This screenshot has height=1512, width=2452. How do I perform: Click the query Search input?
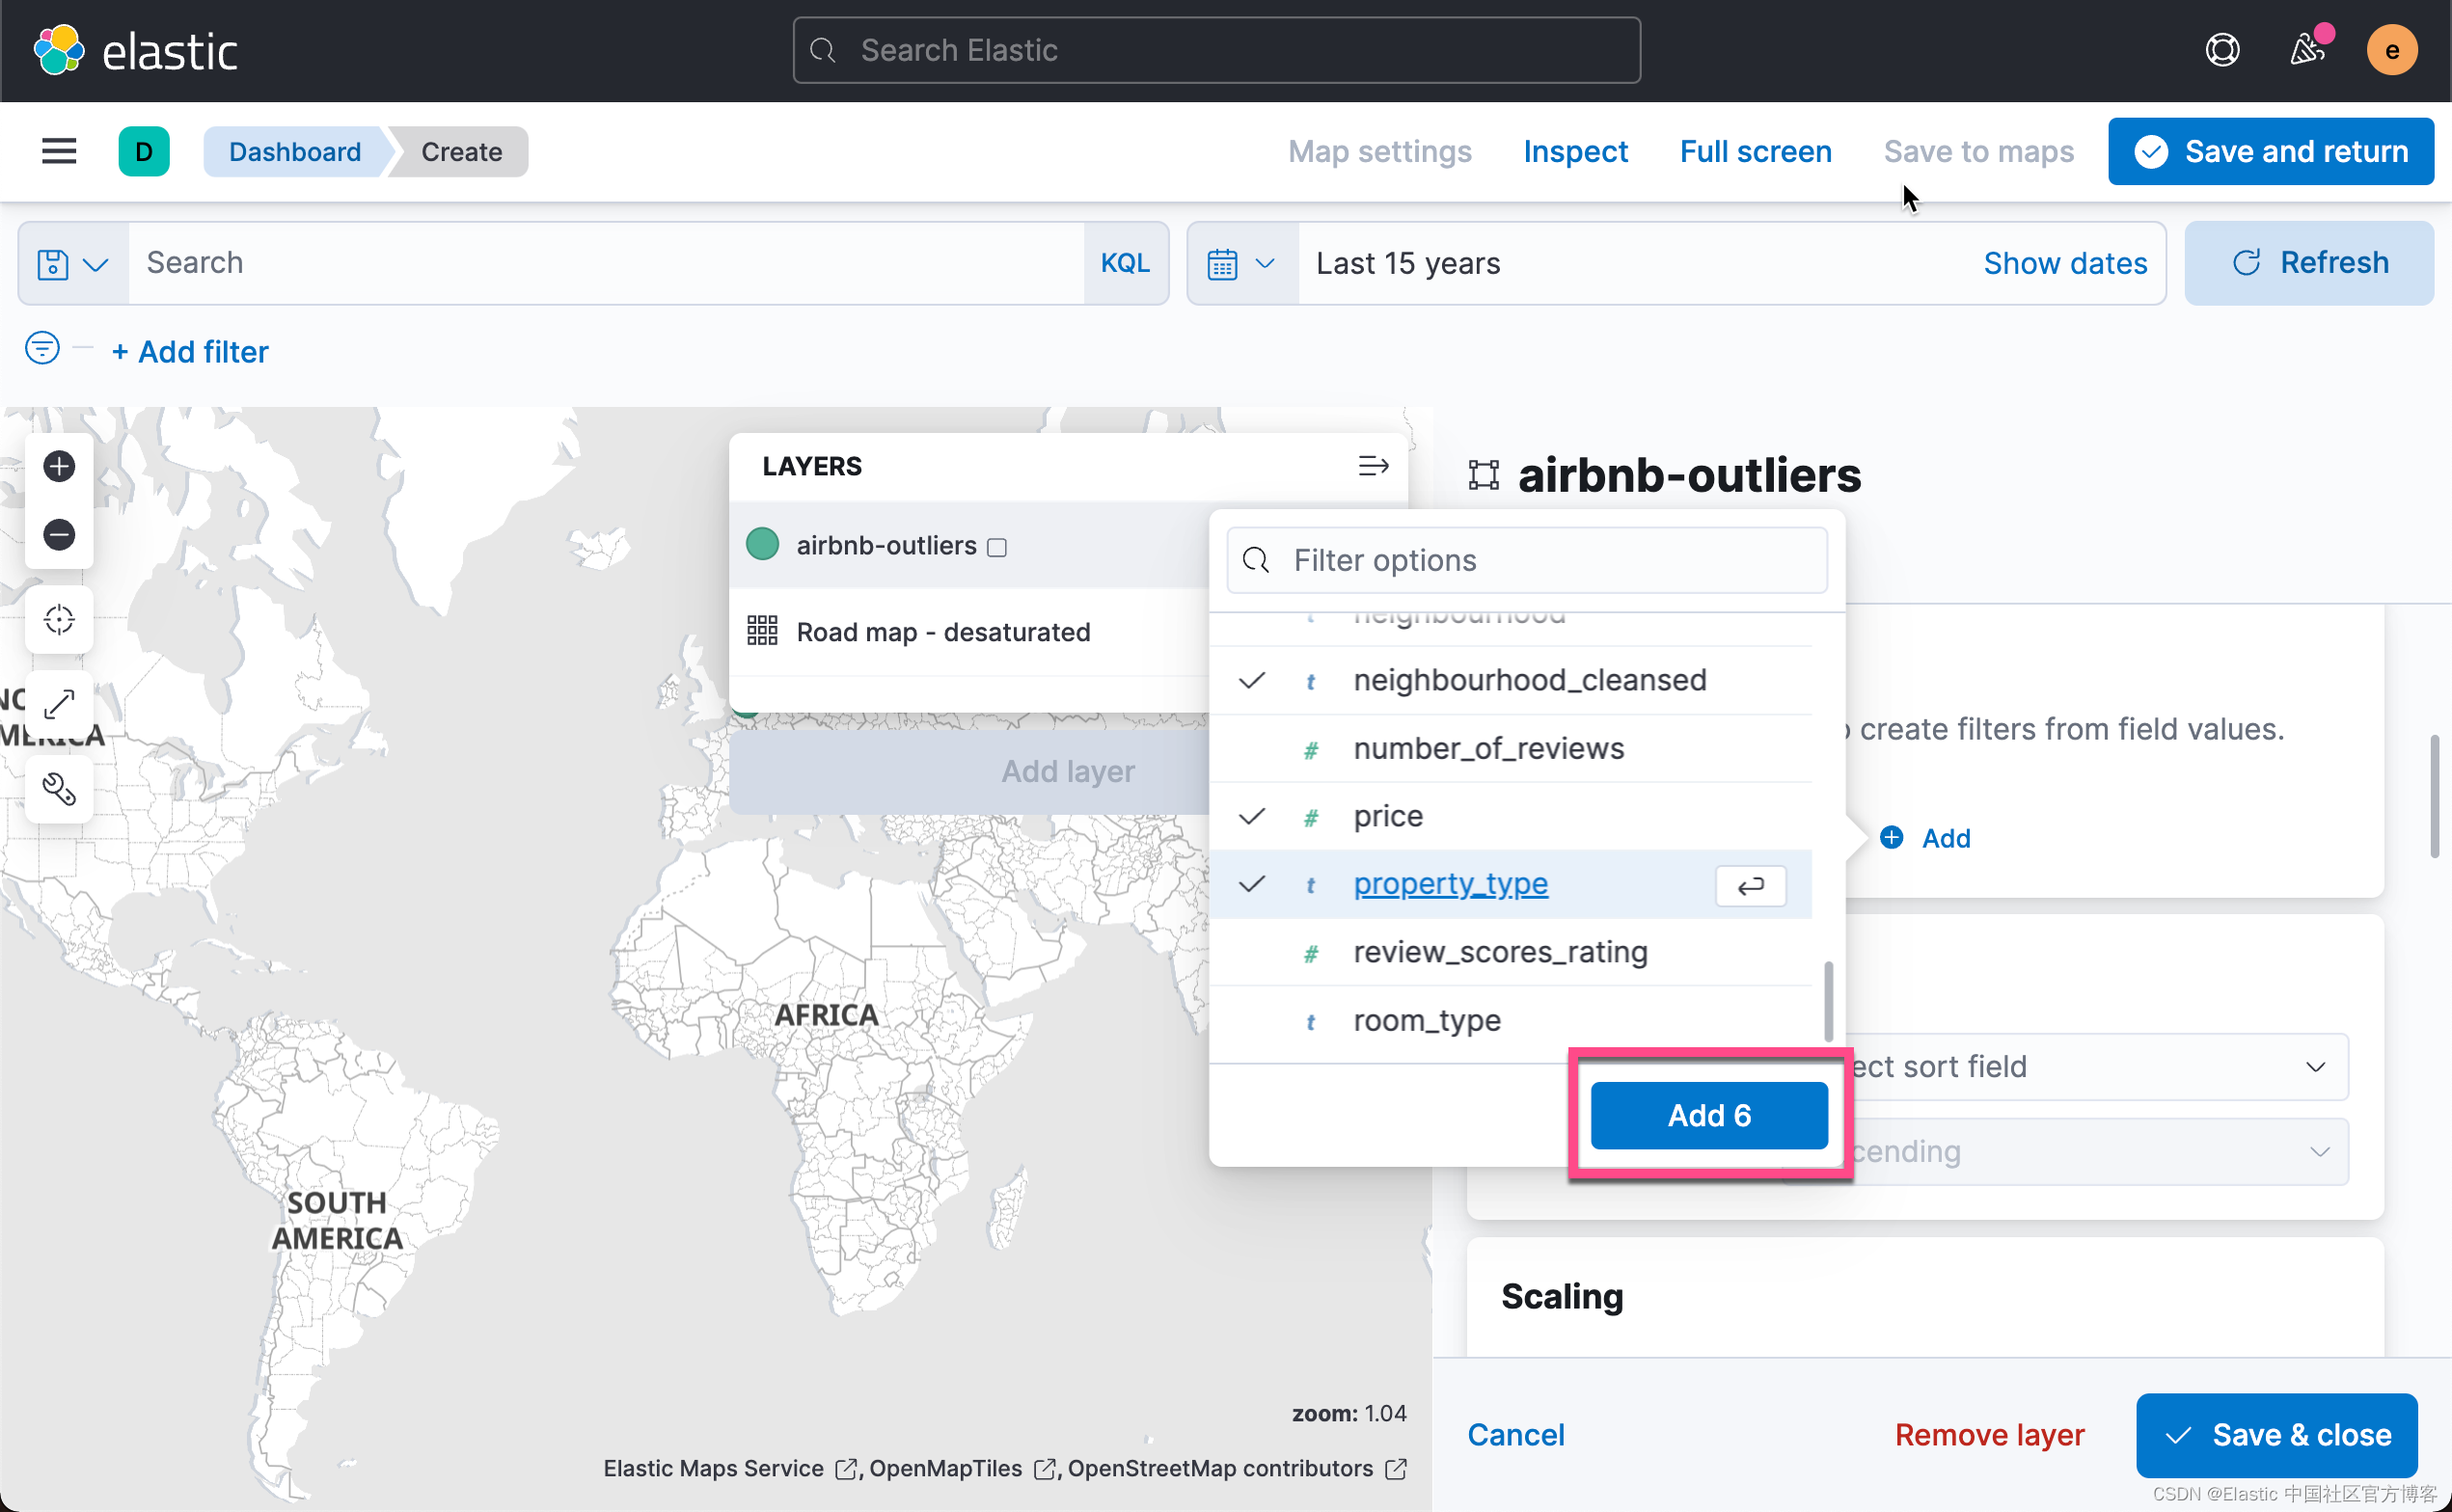click(605, 264)
